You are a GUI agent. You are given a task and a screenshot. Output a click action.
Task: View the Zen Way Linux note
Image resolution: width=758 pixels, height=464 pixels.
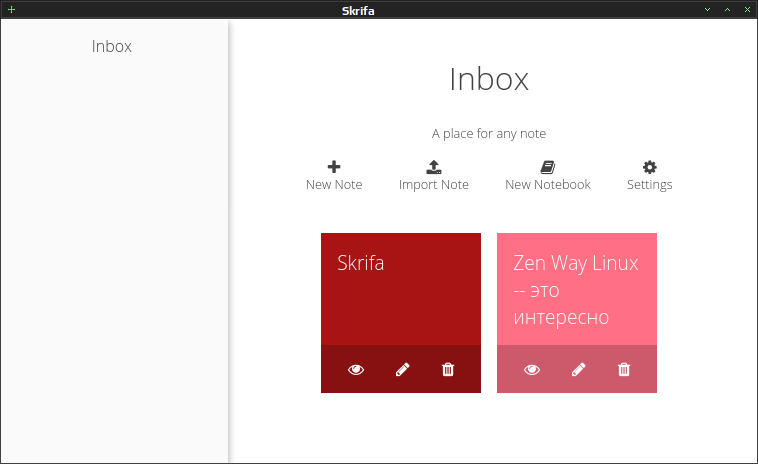pos(532,370)
